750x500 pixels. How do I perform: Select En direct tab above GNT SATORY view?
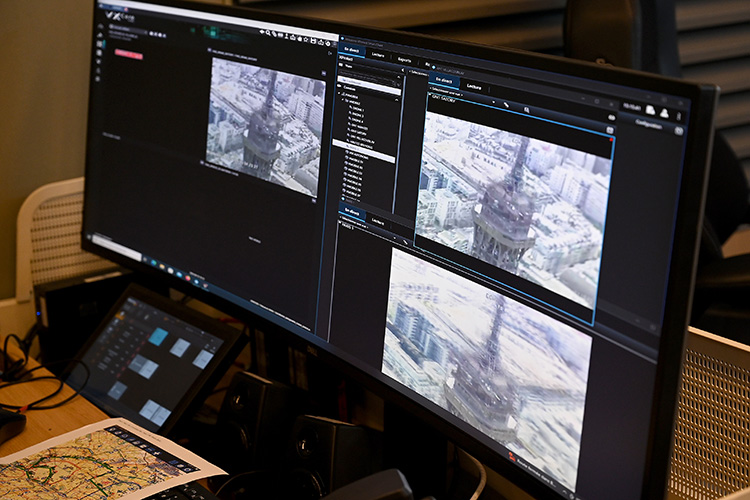pyautogui.click(x=444, y=80)
